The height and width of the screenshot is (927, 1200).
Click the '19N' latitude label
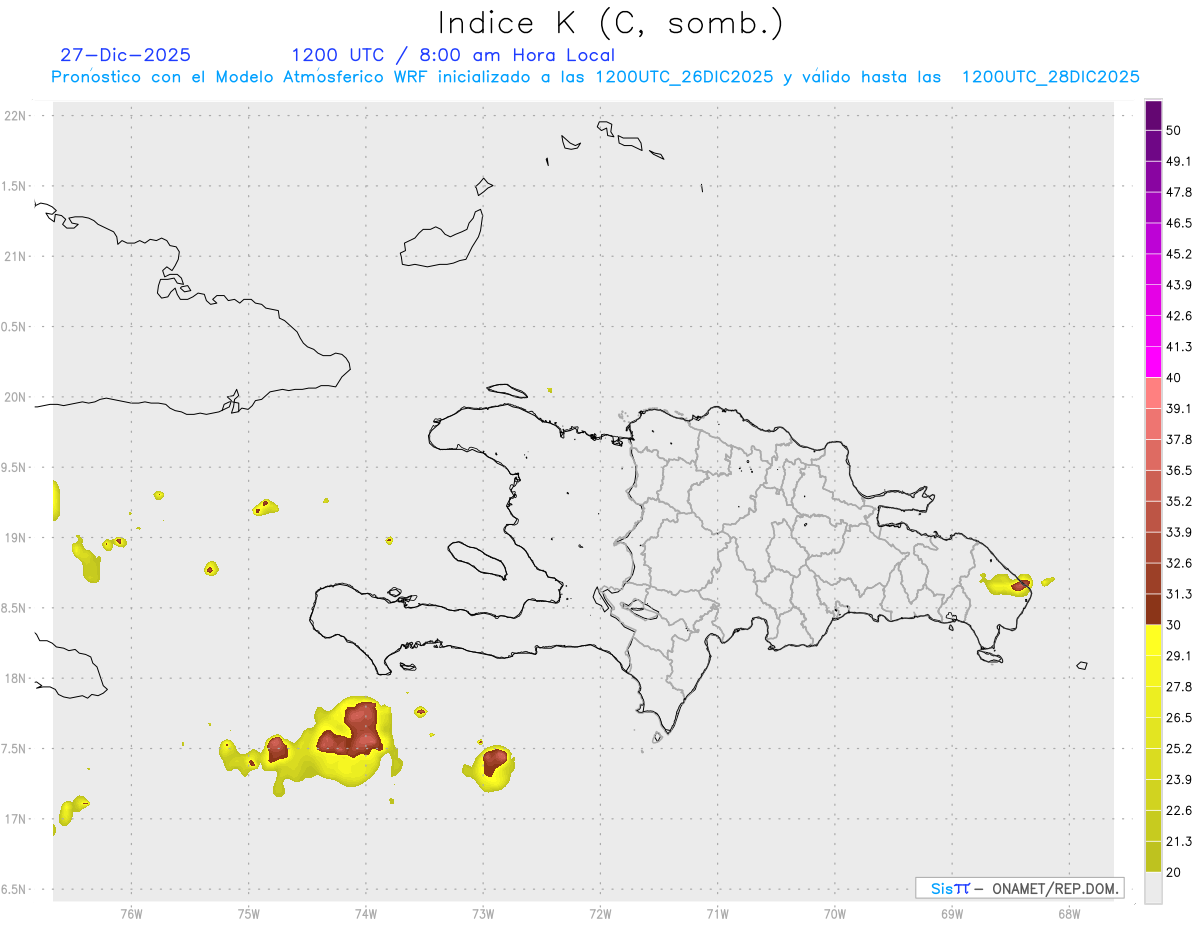coord(17,538)
